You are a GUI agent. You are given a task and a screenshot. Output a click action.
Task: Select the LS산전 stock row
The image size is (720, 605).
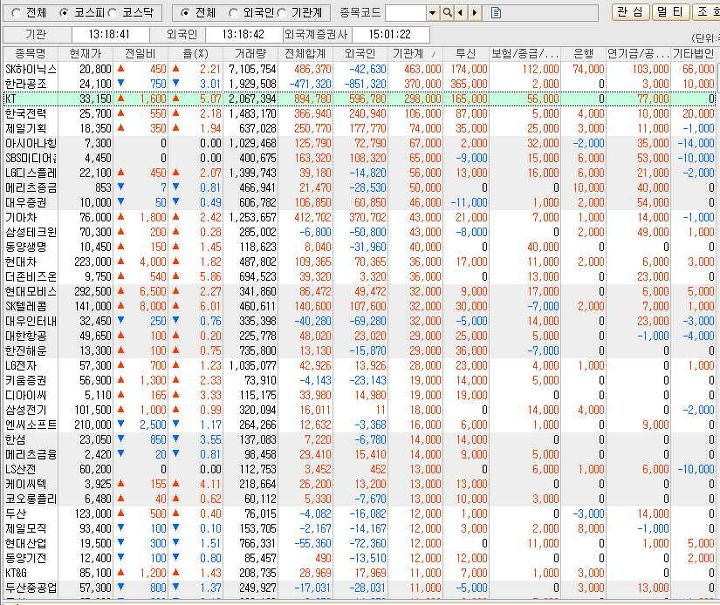360,469
